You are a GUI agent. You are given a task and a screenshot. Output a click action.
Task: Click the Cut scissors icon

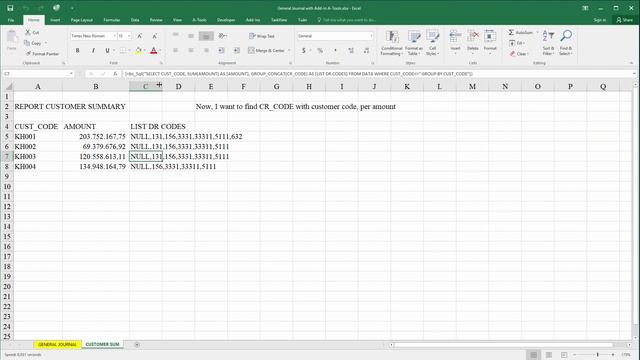coord(32,32)
